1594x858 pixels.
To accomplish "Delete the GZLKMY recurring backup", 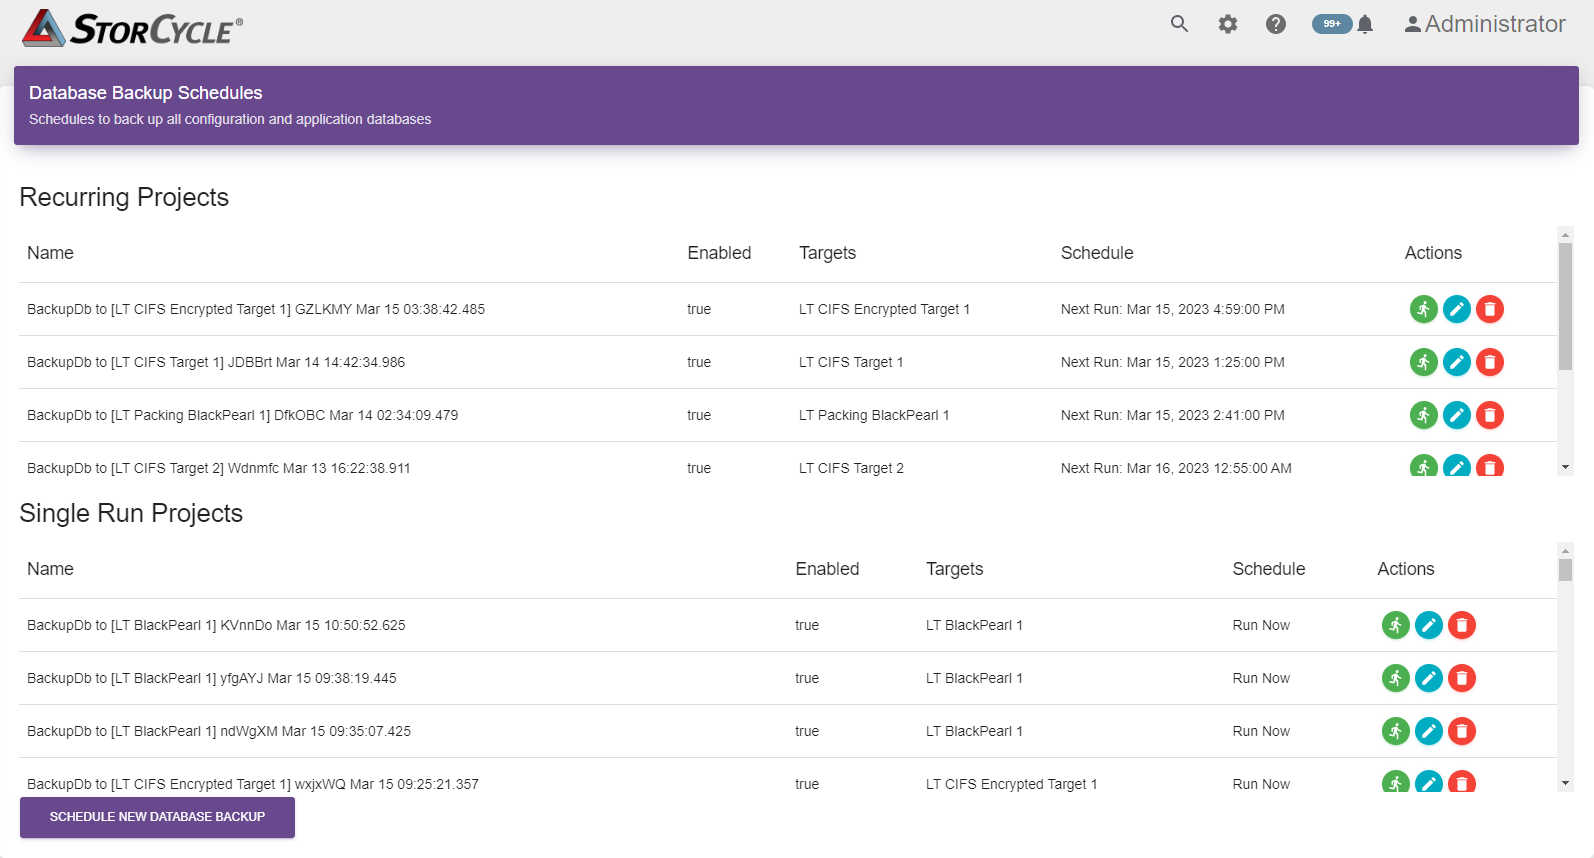I will [1490, 309].
